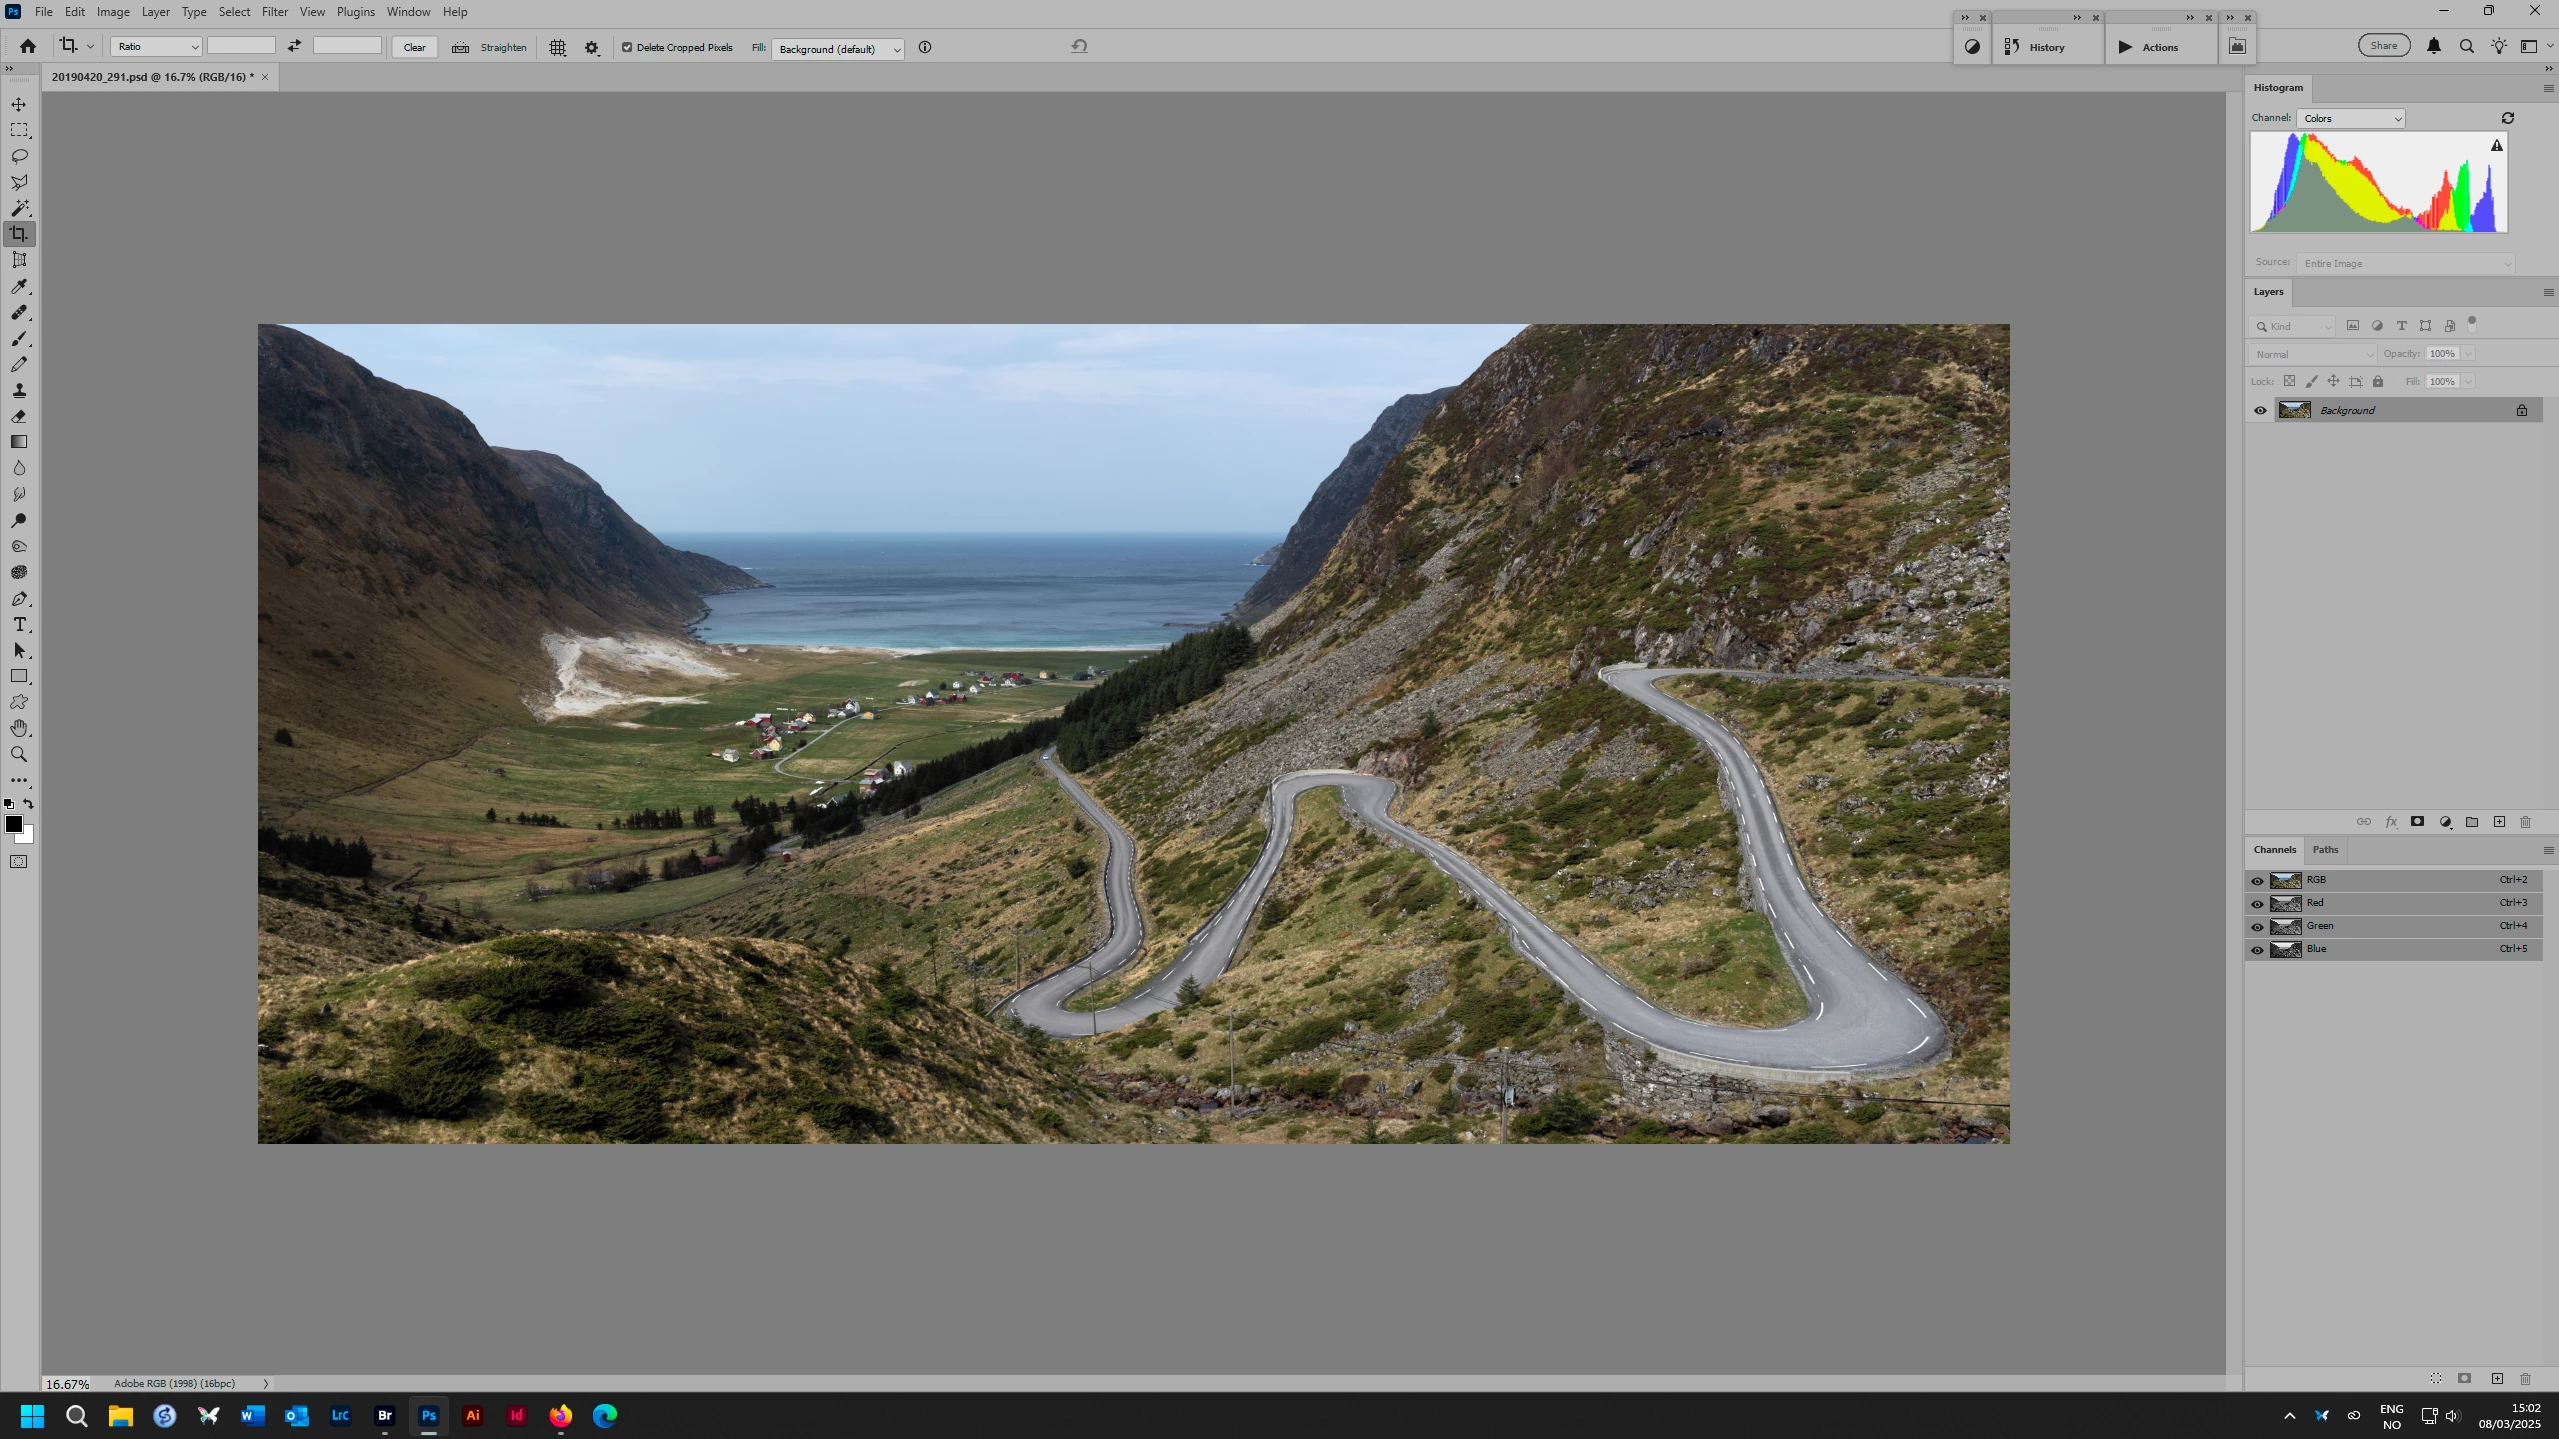Open the crop Ratio preset dropdown
This screenshot has height=1439, width=2559.
[156, 46]
